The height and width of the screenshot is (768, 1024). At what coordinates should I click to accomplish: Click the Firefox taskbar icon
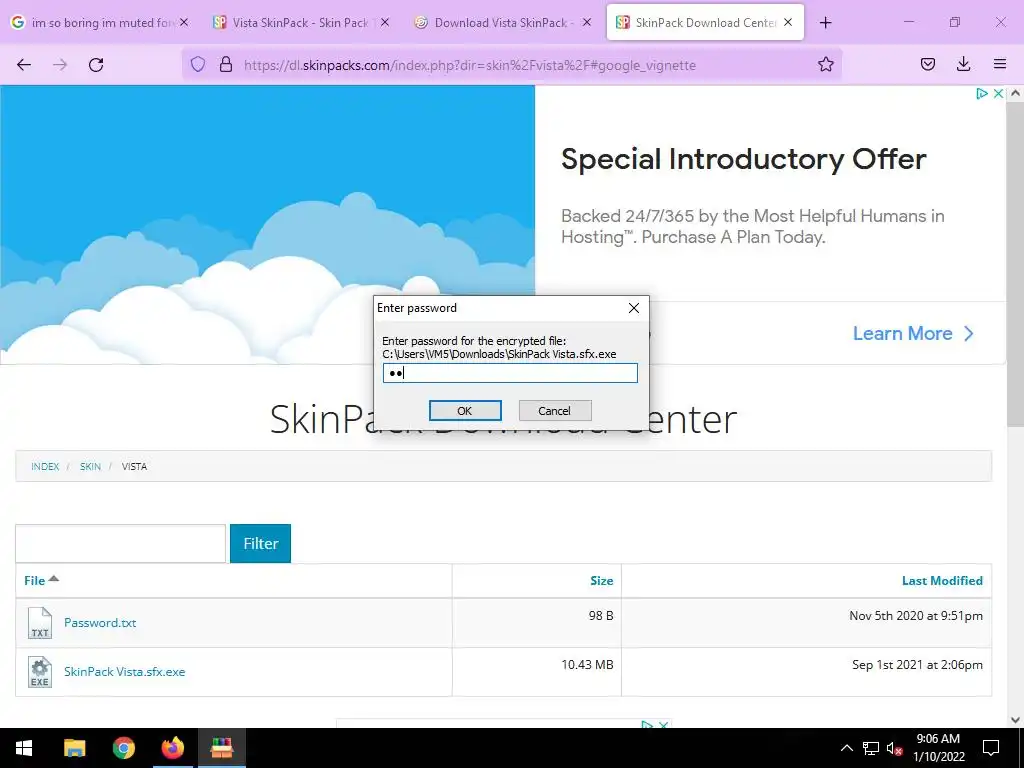coord(172,748)
